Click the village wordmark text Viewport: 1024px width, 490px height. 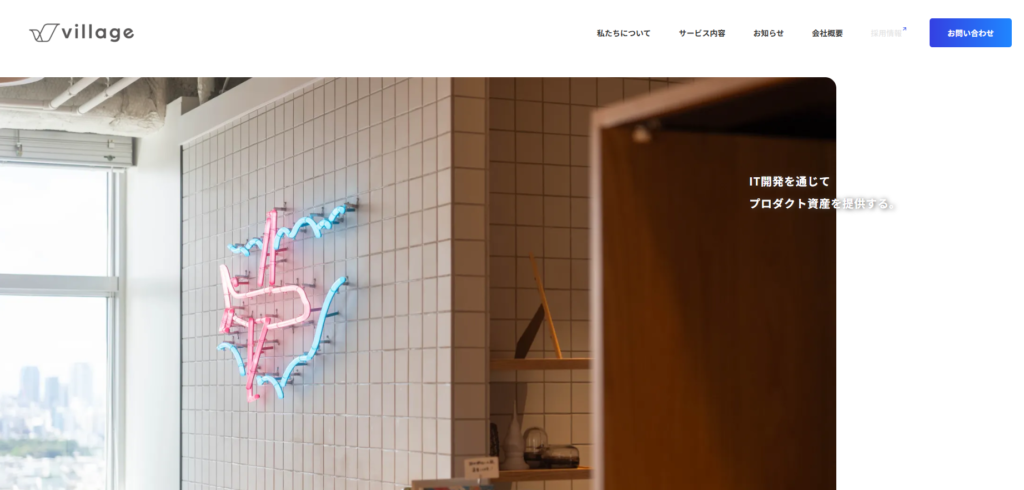point(98,33)
